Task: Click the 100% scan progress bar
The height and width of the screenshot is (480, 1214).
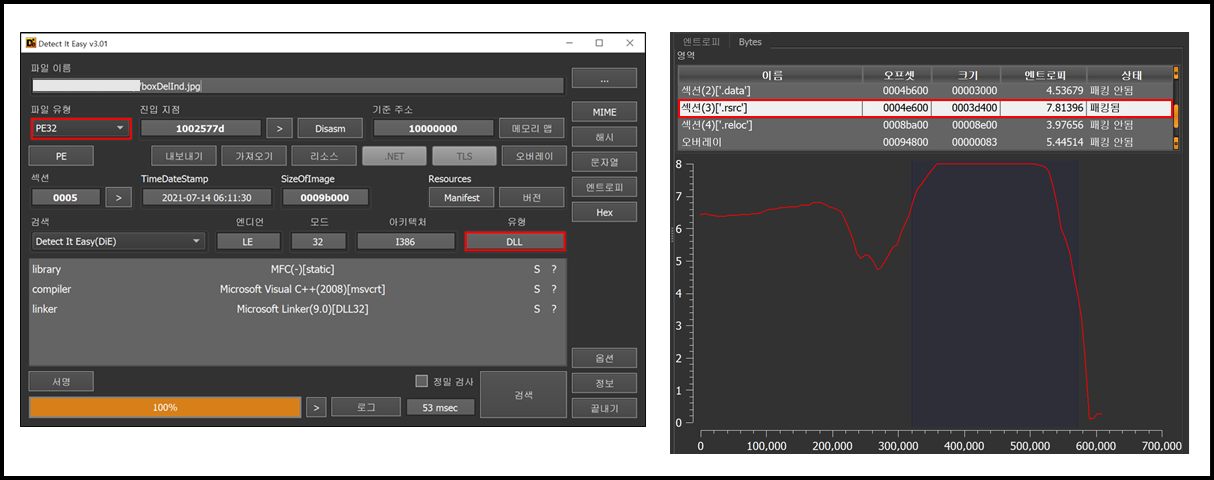Action: click(165, 407)
